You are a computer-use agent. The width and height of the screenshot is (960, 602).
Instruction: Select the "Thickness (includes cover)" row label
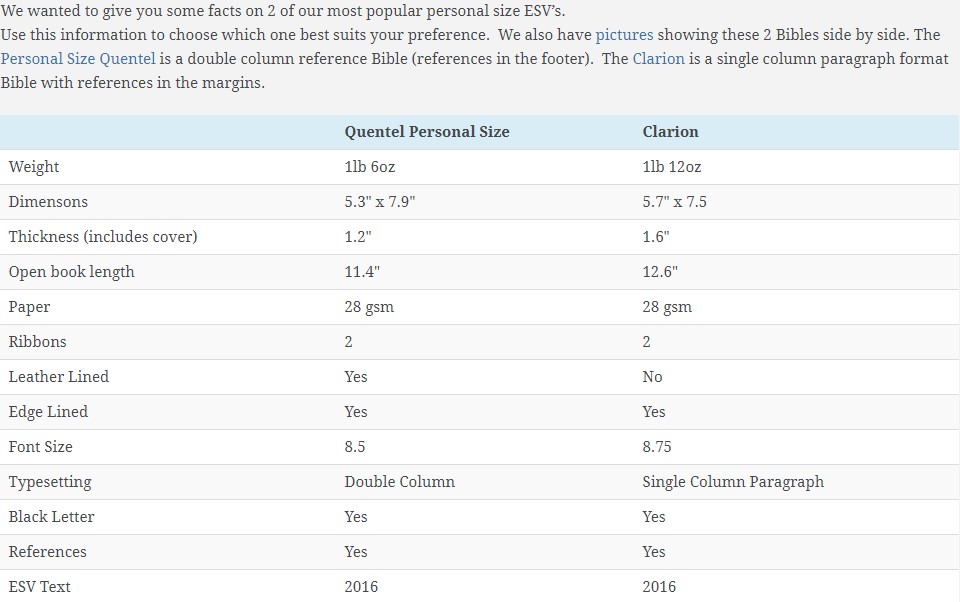tap(103, 237)
